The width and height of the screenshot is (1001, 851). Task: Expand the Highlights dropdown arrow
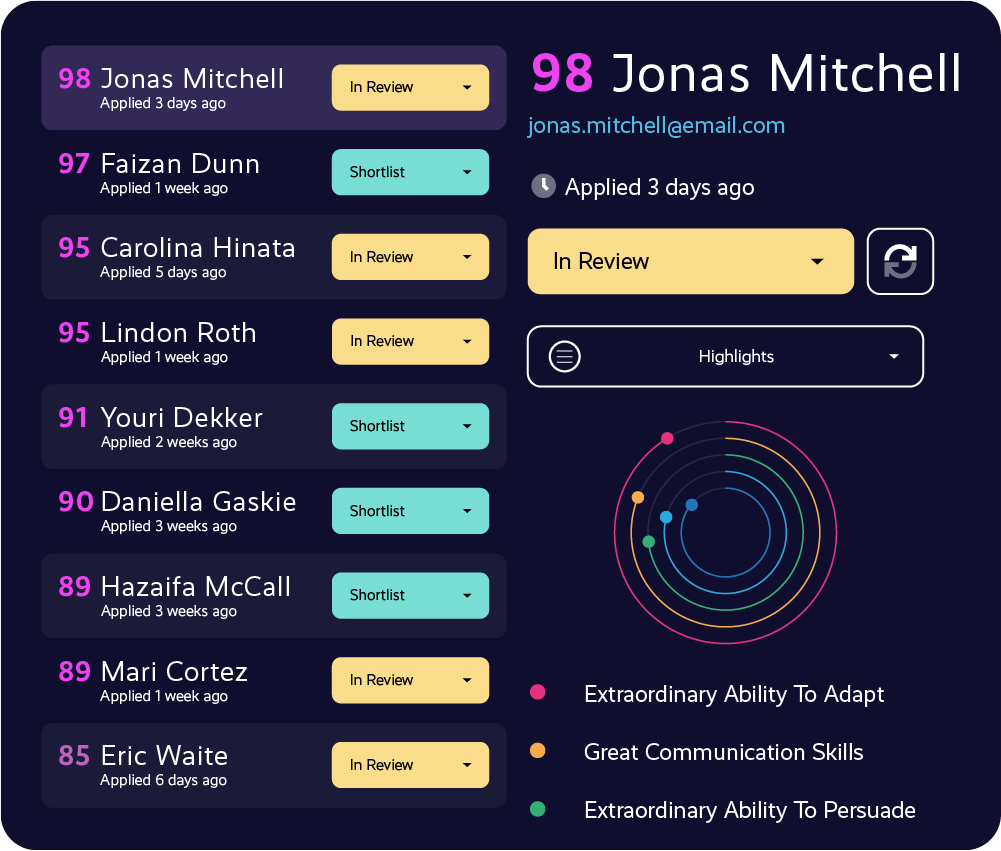pyautogui.click(x=894, y=356)
